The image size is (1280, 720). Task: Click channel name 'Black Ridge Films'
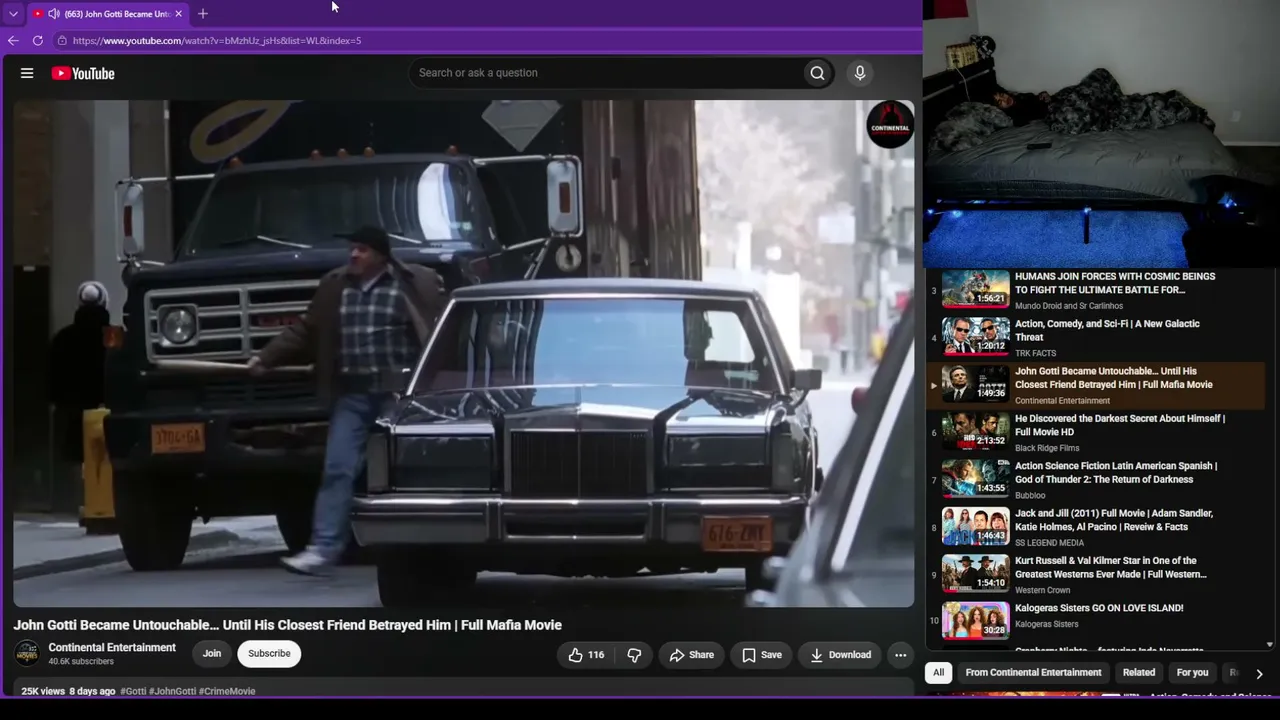1047,448
